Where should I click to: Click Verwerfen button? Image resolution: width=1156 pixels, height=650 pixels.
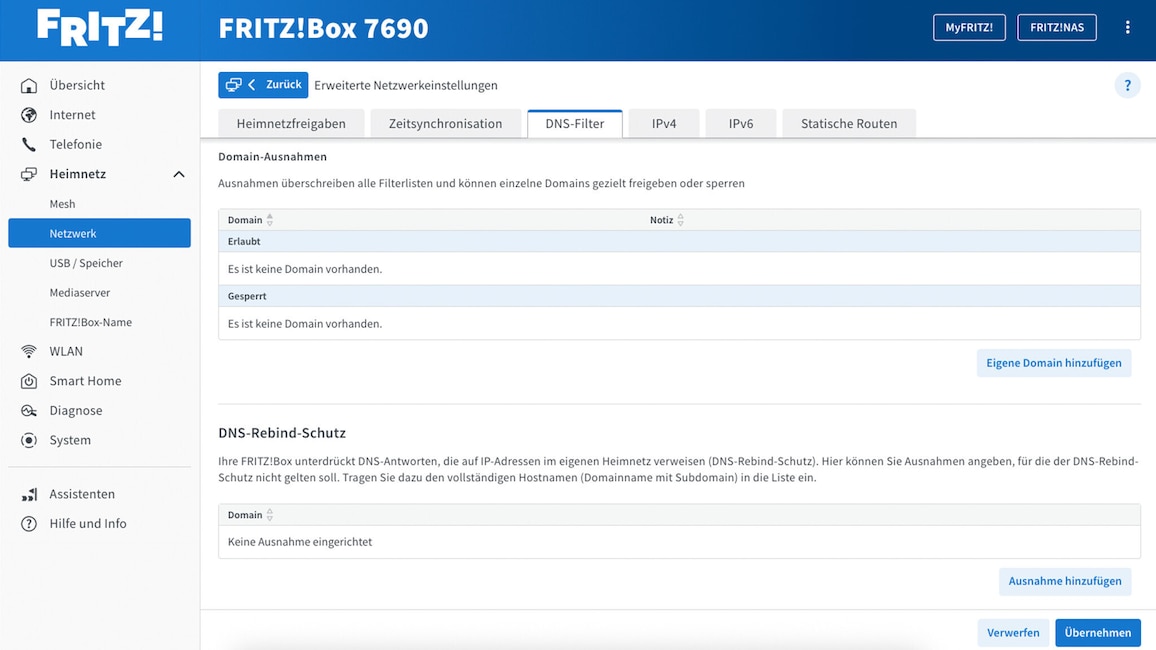coord(1013,632)
